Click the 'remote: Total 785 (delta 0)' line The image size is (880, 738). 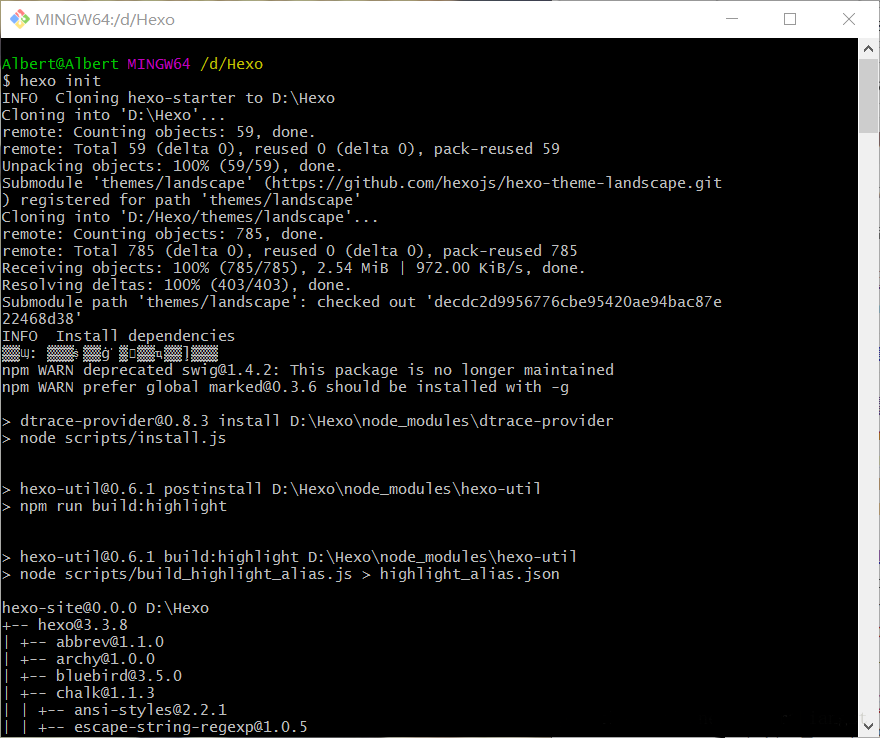290,251
